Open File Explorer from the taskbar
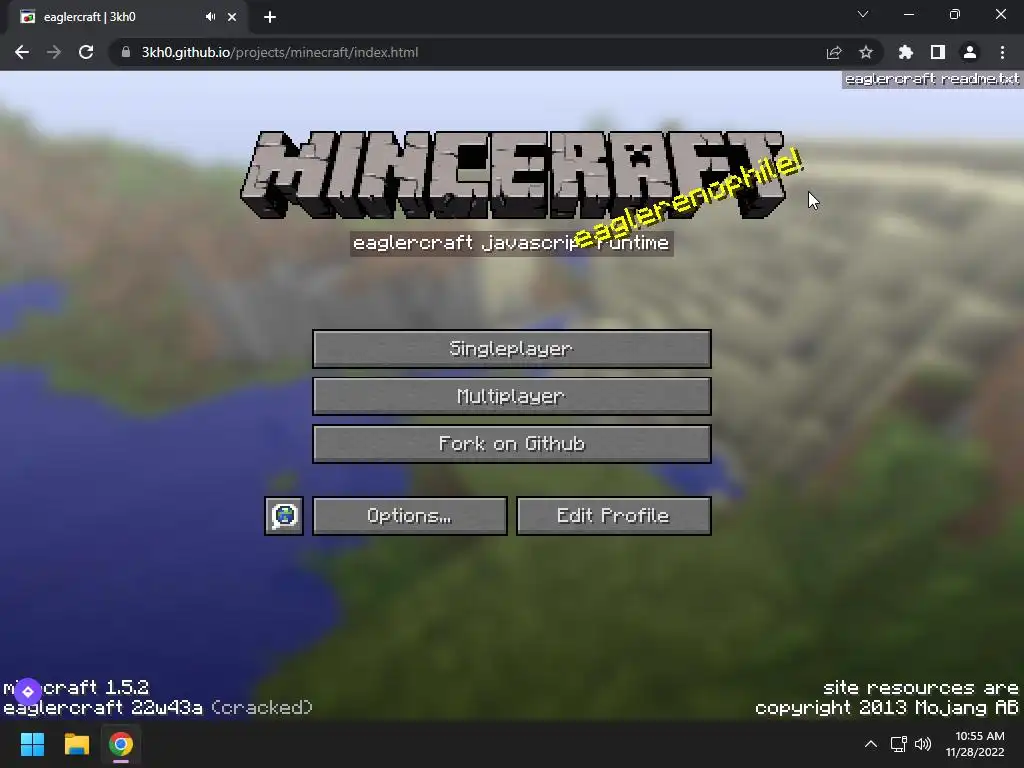The width and height of the screenshot is (1024, 768). click(76, 744)
